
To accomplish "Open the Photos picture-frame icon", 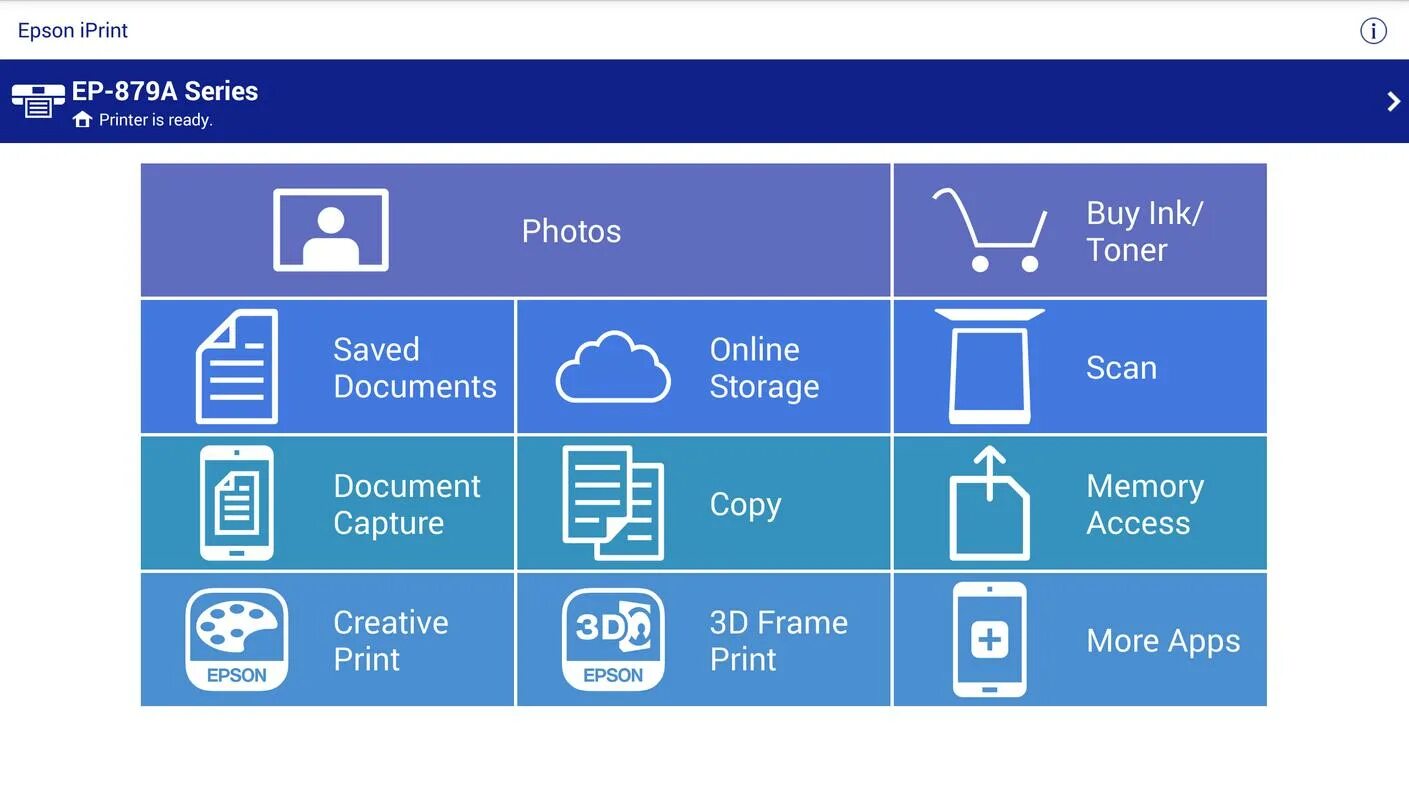I will 331,230.
